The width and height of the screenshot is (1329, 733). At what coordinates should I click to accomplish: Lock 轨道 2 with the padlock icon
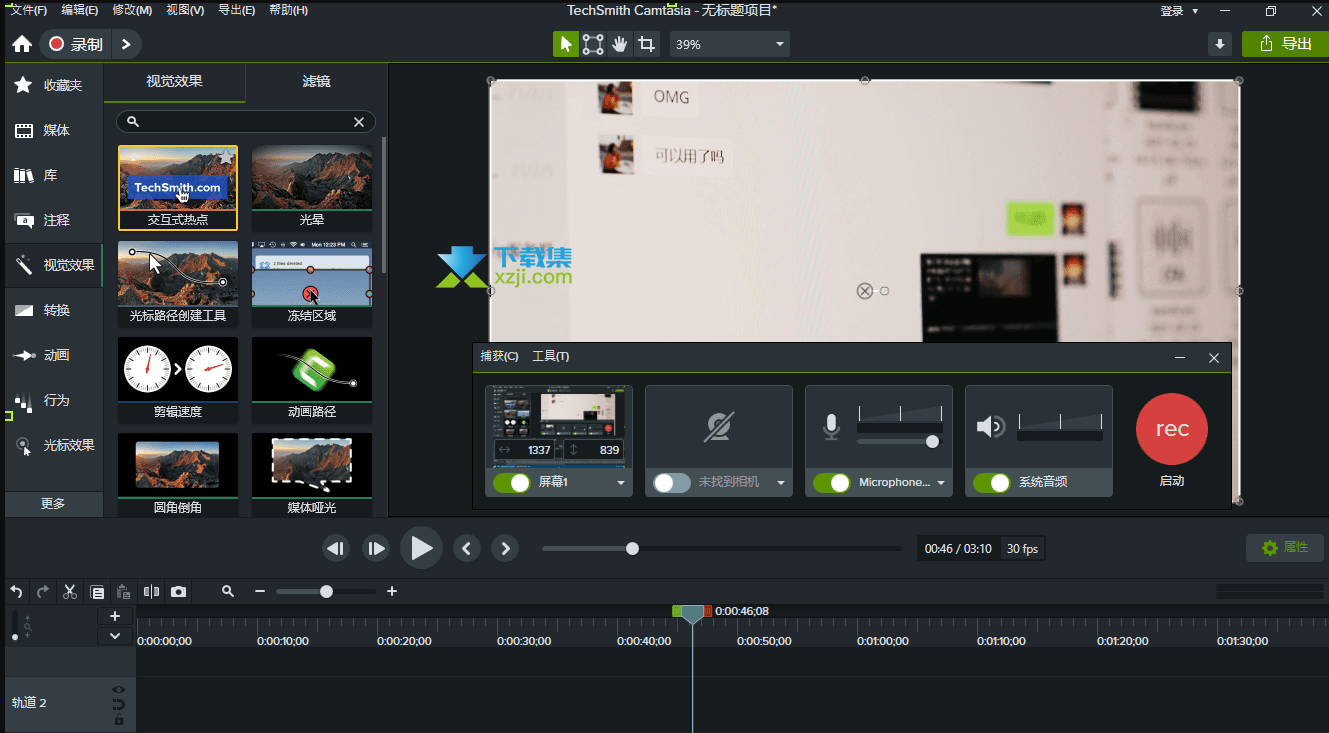pyautogui.click(x=119, y=719)
